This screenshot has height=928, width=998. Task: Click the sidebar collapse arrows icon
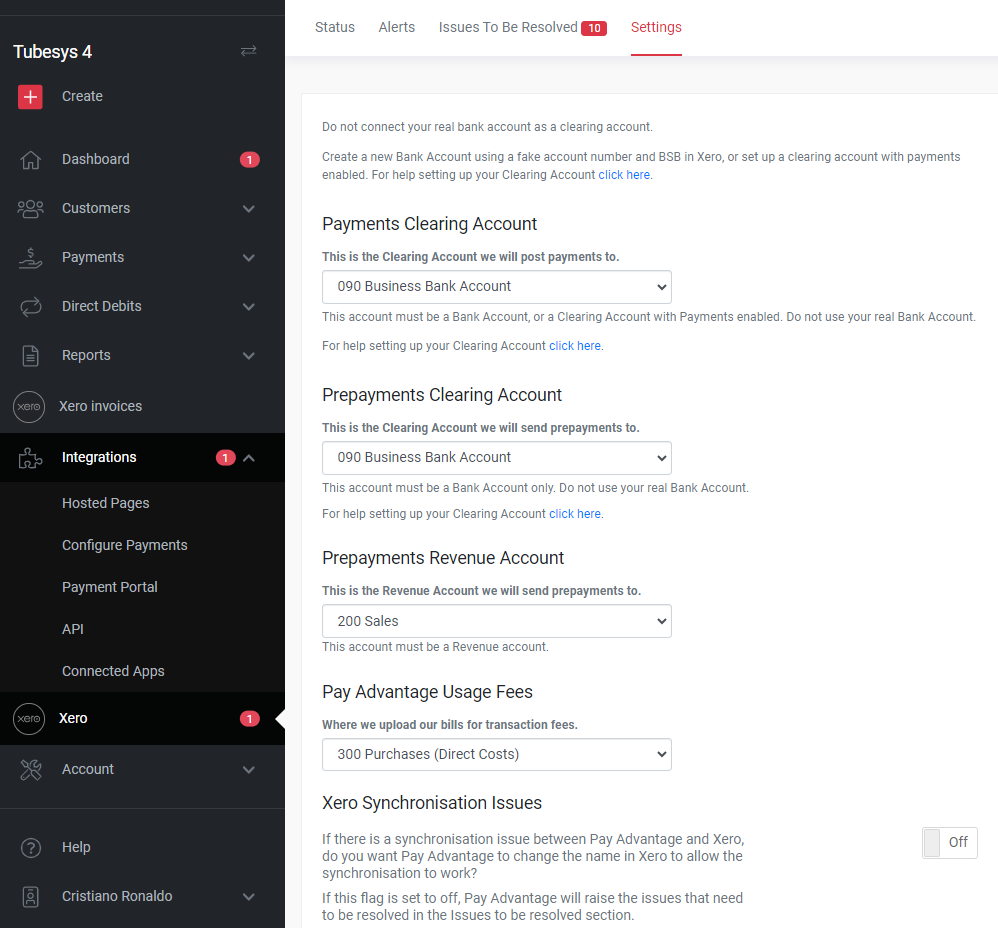pyautogui.click(x=248, y=51)
